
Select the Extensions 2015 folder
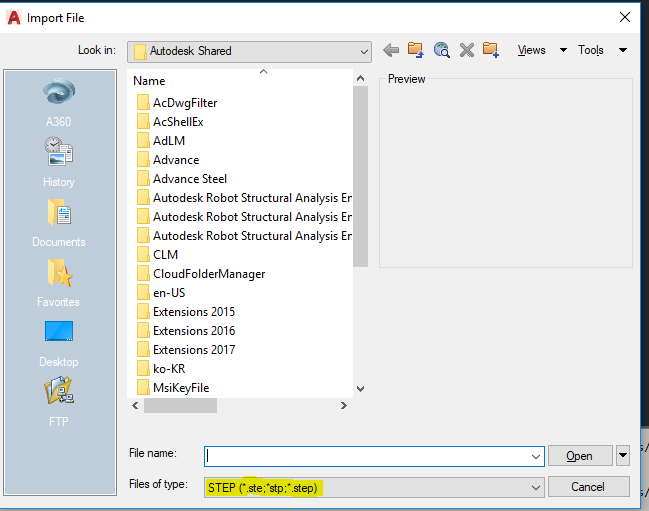194,312
